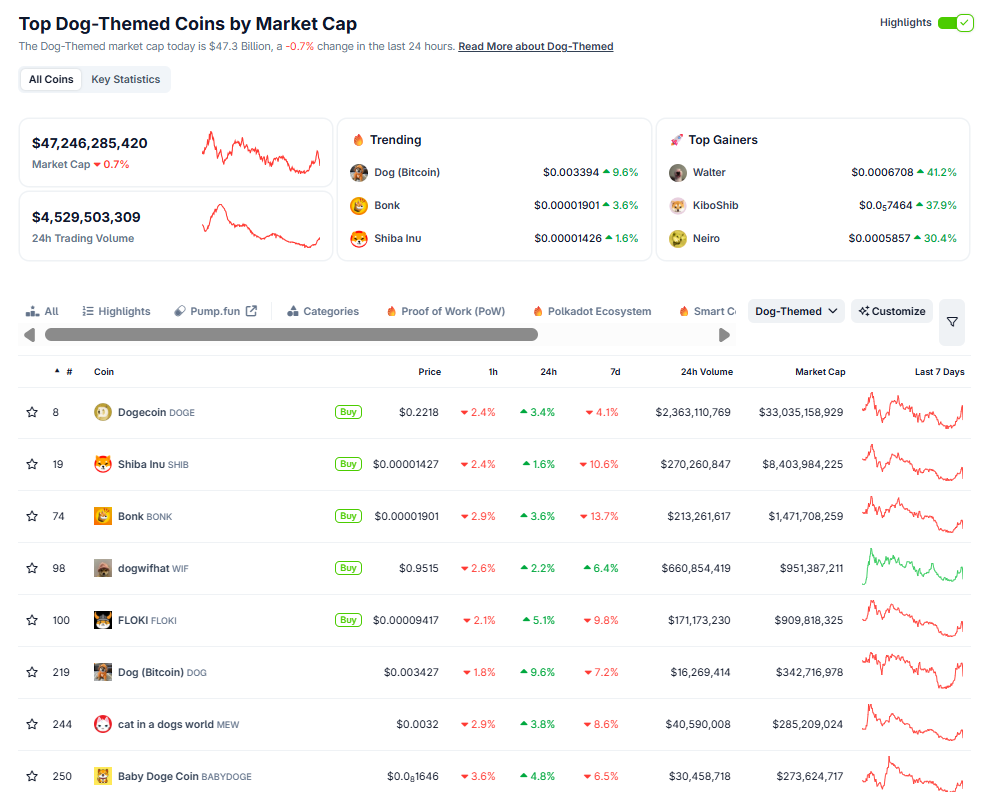This screenshot has height=792, width=987.
Task: Click KiboShib icon in Top Gainers
Action: pos(678,205)
